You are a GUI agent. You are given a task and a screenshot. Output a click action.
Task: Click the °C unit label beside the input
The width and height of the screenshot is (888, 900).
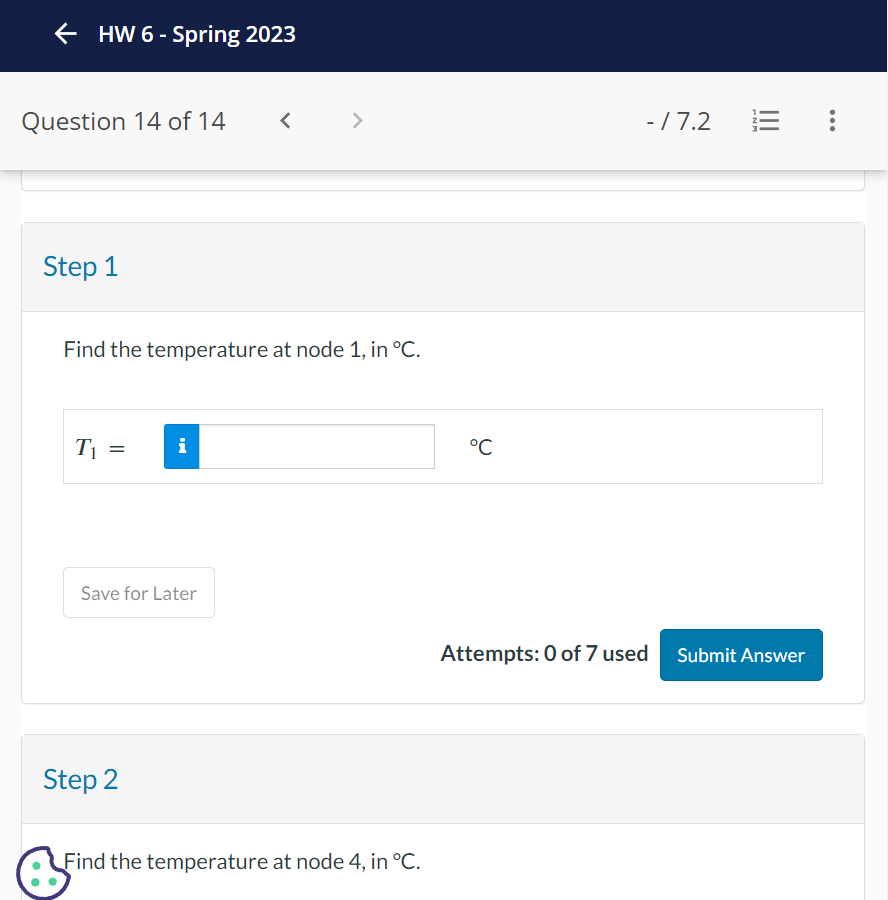pyautogui.click(x=481, y=447)
